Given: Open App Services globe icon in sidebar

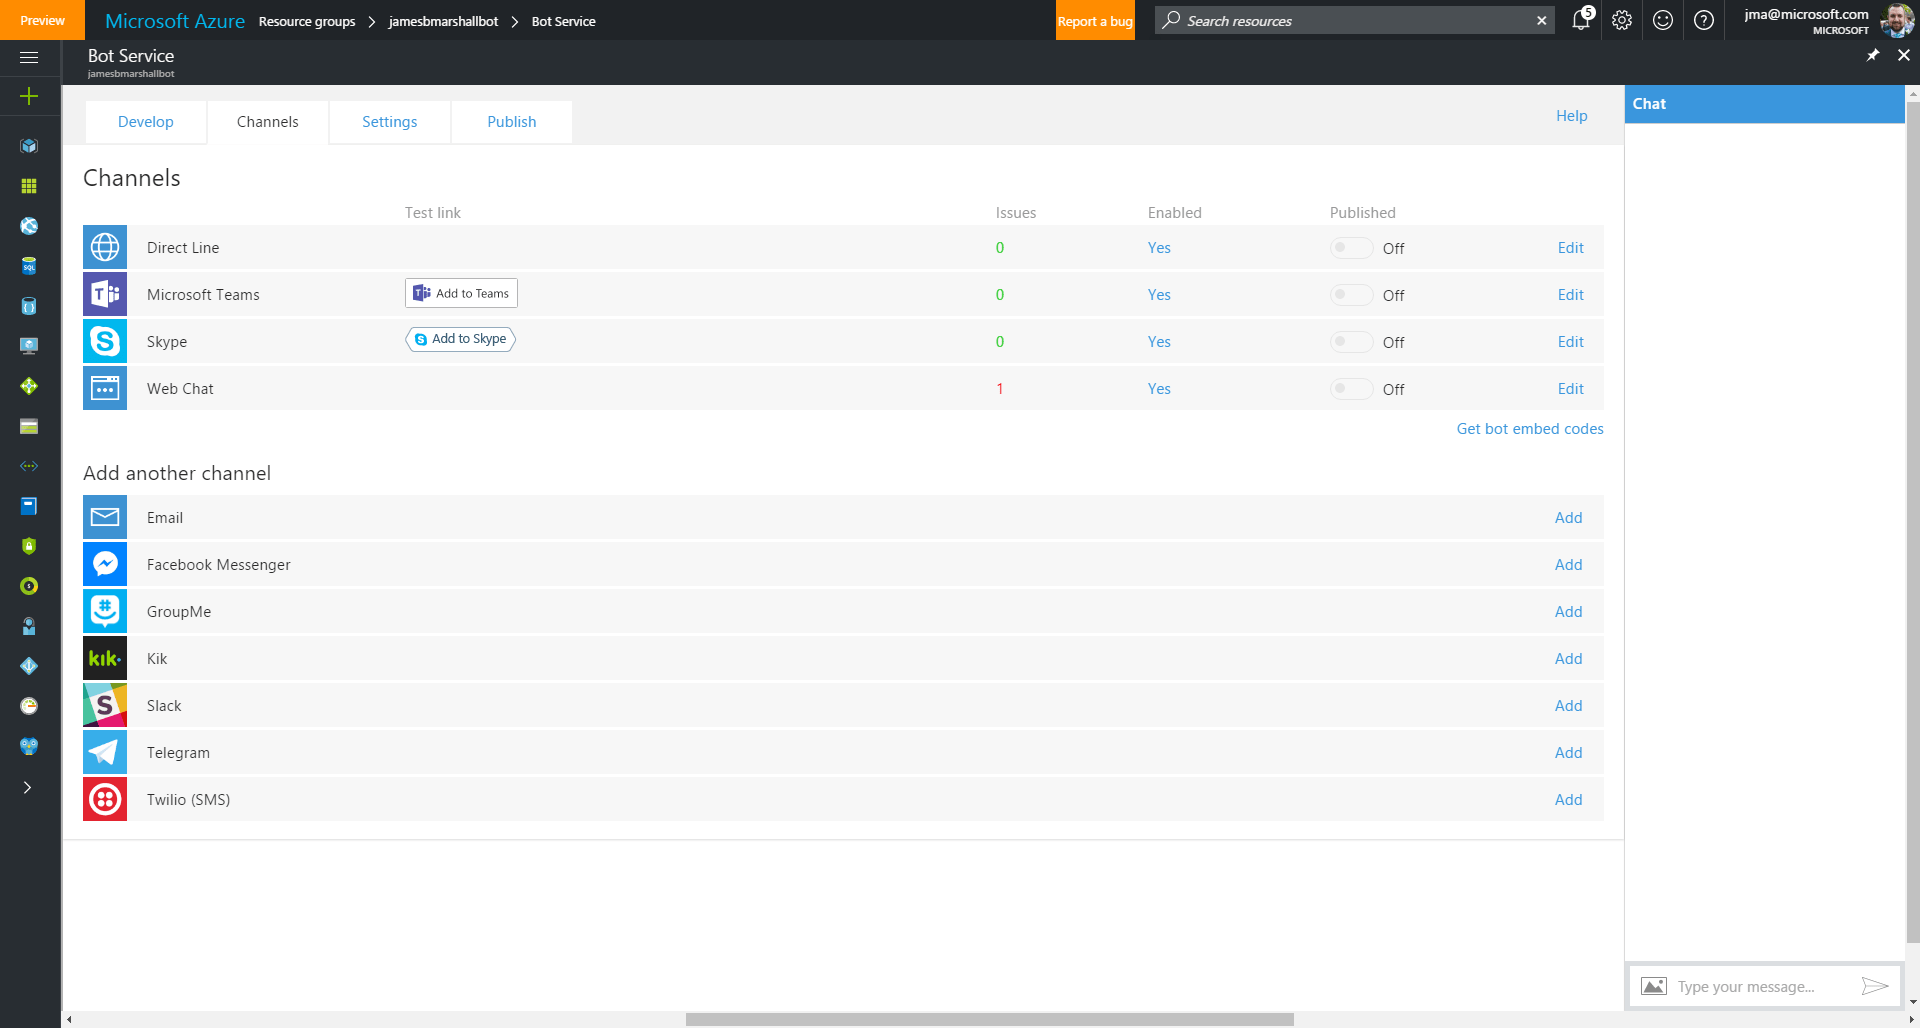Looking at the screenshot, I should point(29,226).
